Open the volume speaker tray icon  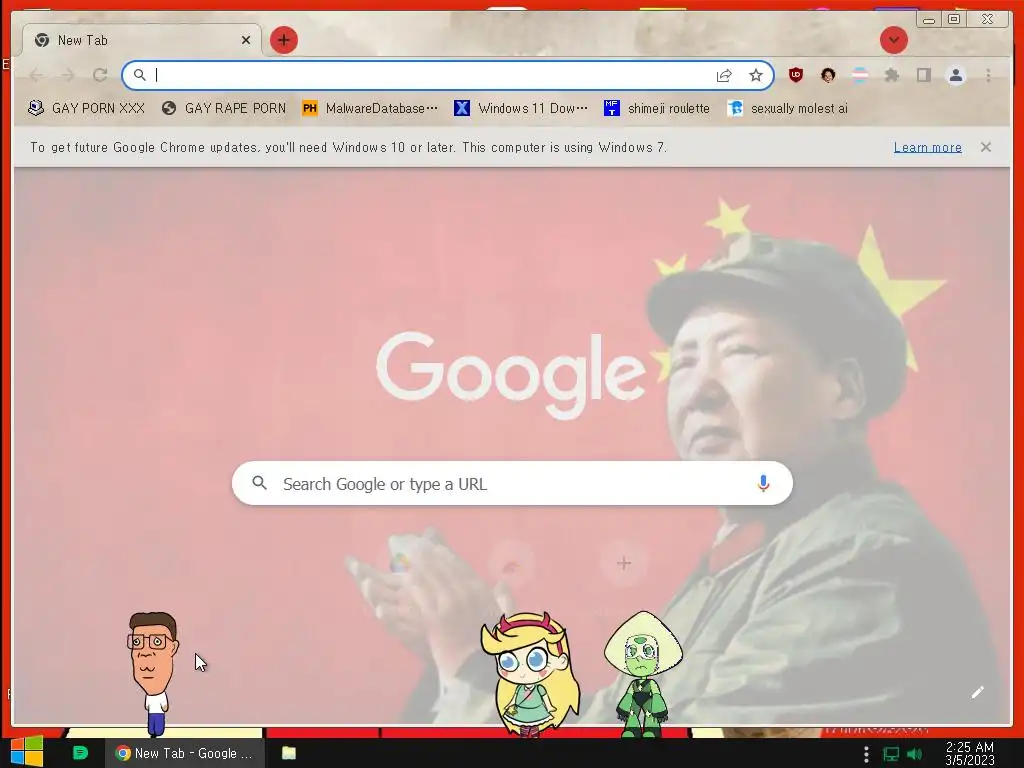tap(914, 754)
